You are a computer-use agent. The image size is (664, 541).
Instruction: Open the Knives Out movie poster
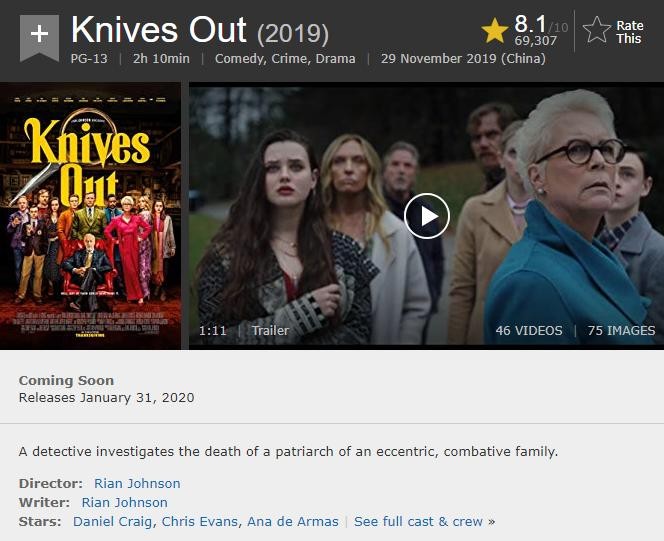pos(91,216)
